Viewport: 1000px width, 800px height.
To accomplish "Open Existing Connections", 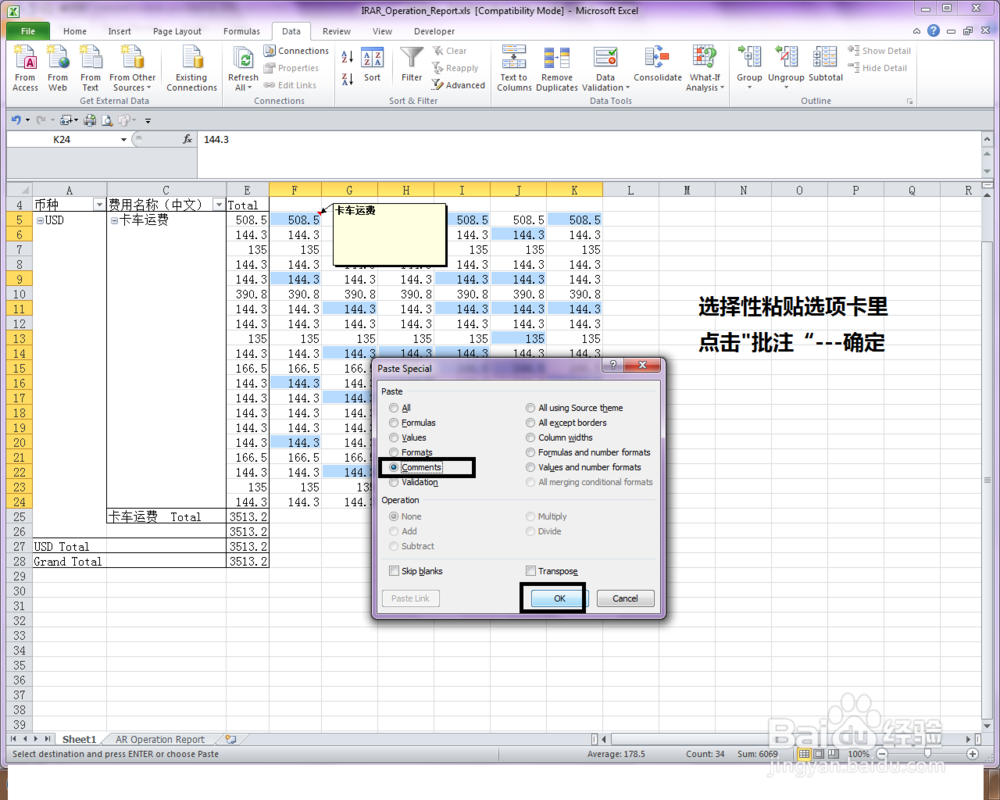I will (x=191, y=68).
